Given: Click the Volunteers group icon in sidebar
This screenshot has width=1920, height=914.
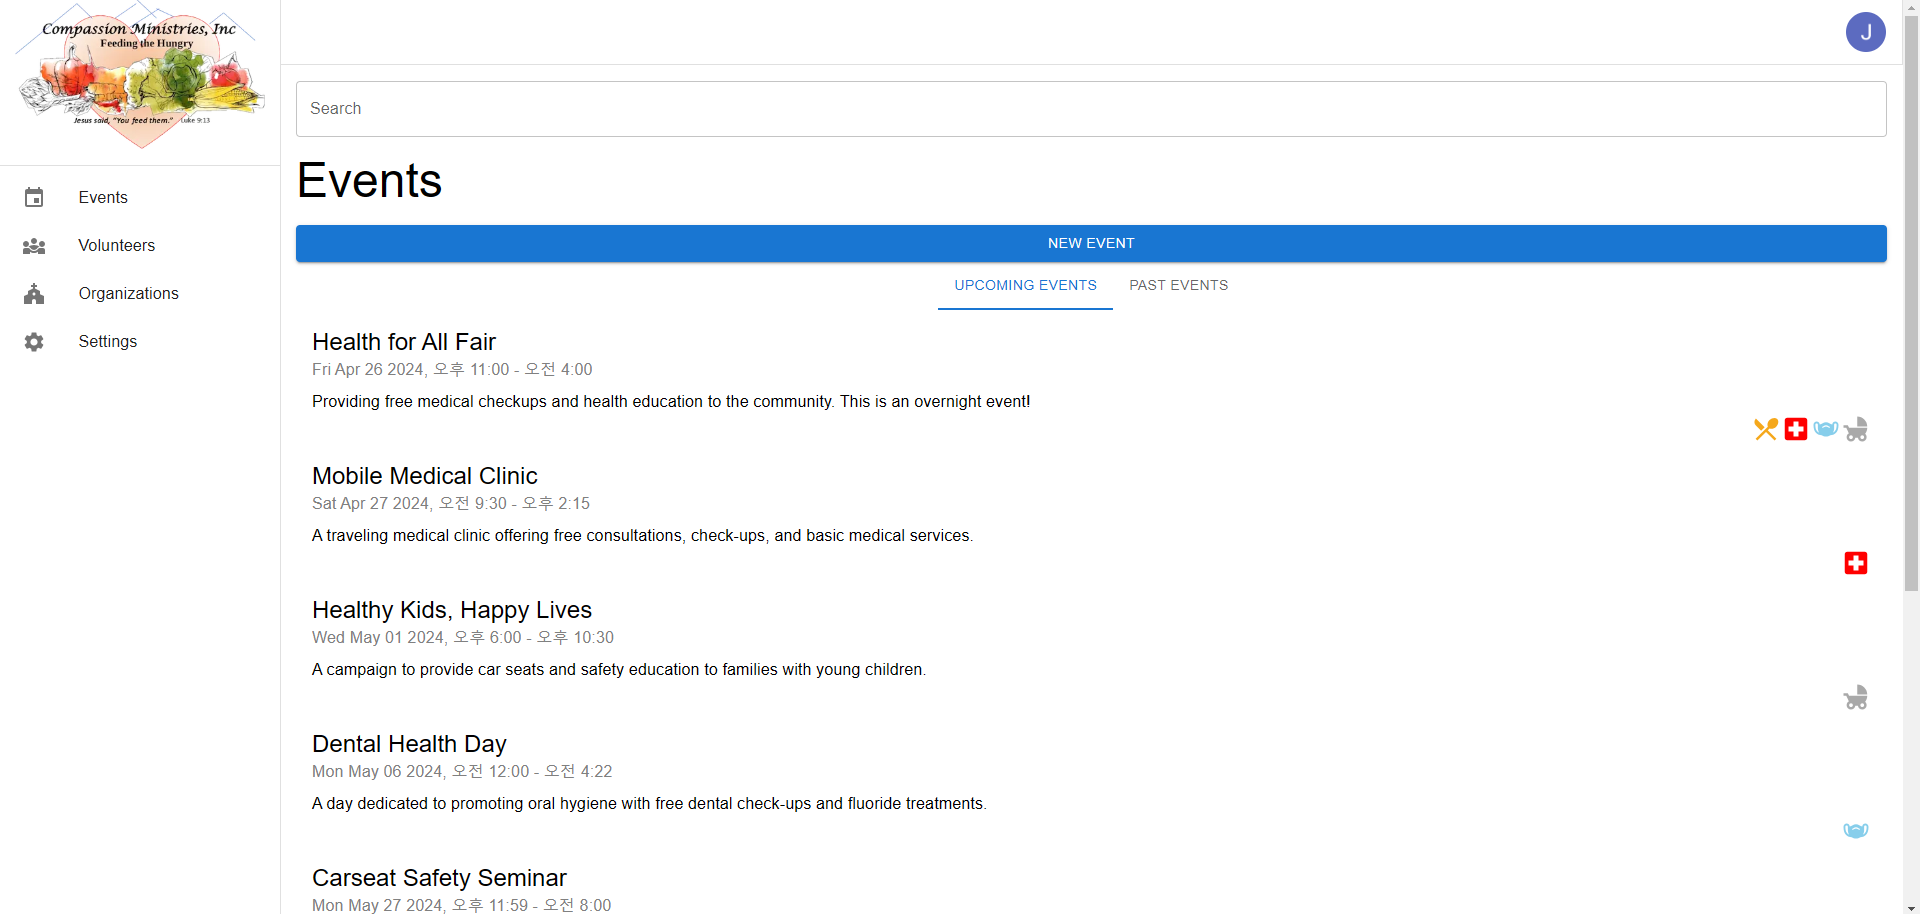Looking at the screenshot, I should point(34,246).
